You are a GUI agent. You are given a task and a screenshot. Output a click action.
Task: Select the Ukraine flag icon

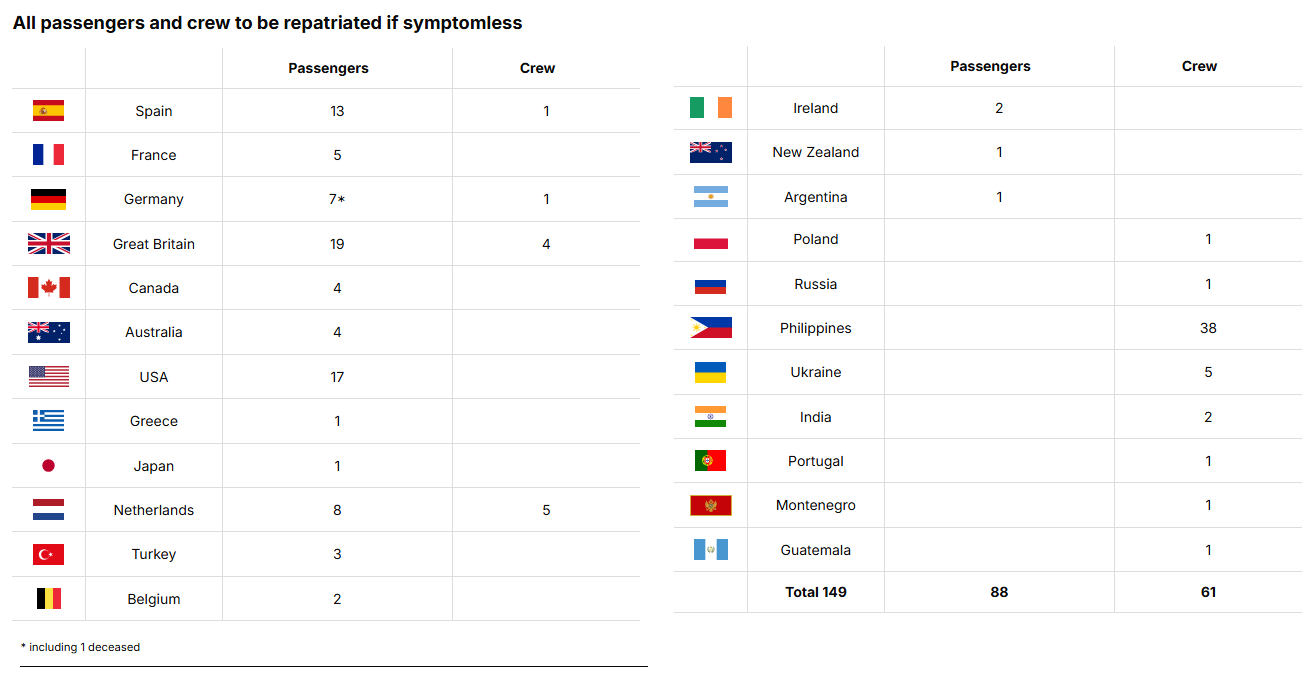click(711, 372)
